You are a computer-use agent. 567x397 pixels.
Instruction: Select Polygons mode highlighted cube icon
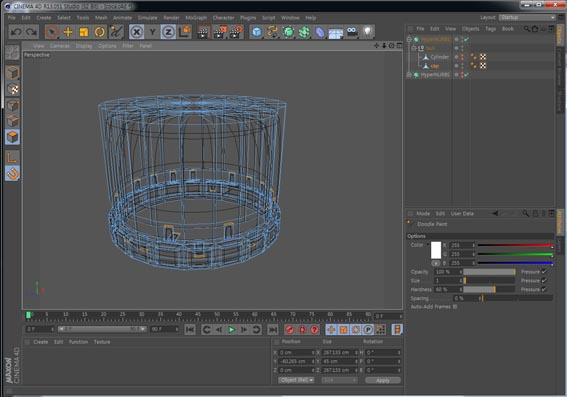pos(12,137)
